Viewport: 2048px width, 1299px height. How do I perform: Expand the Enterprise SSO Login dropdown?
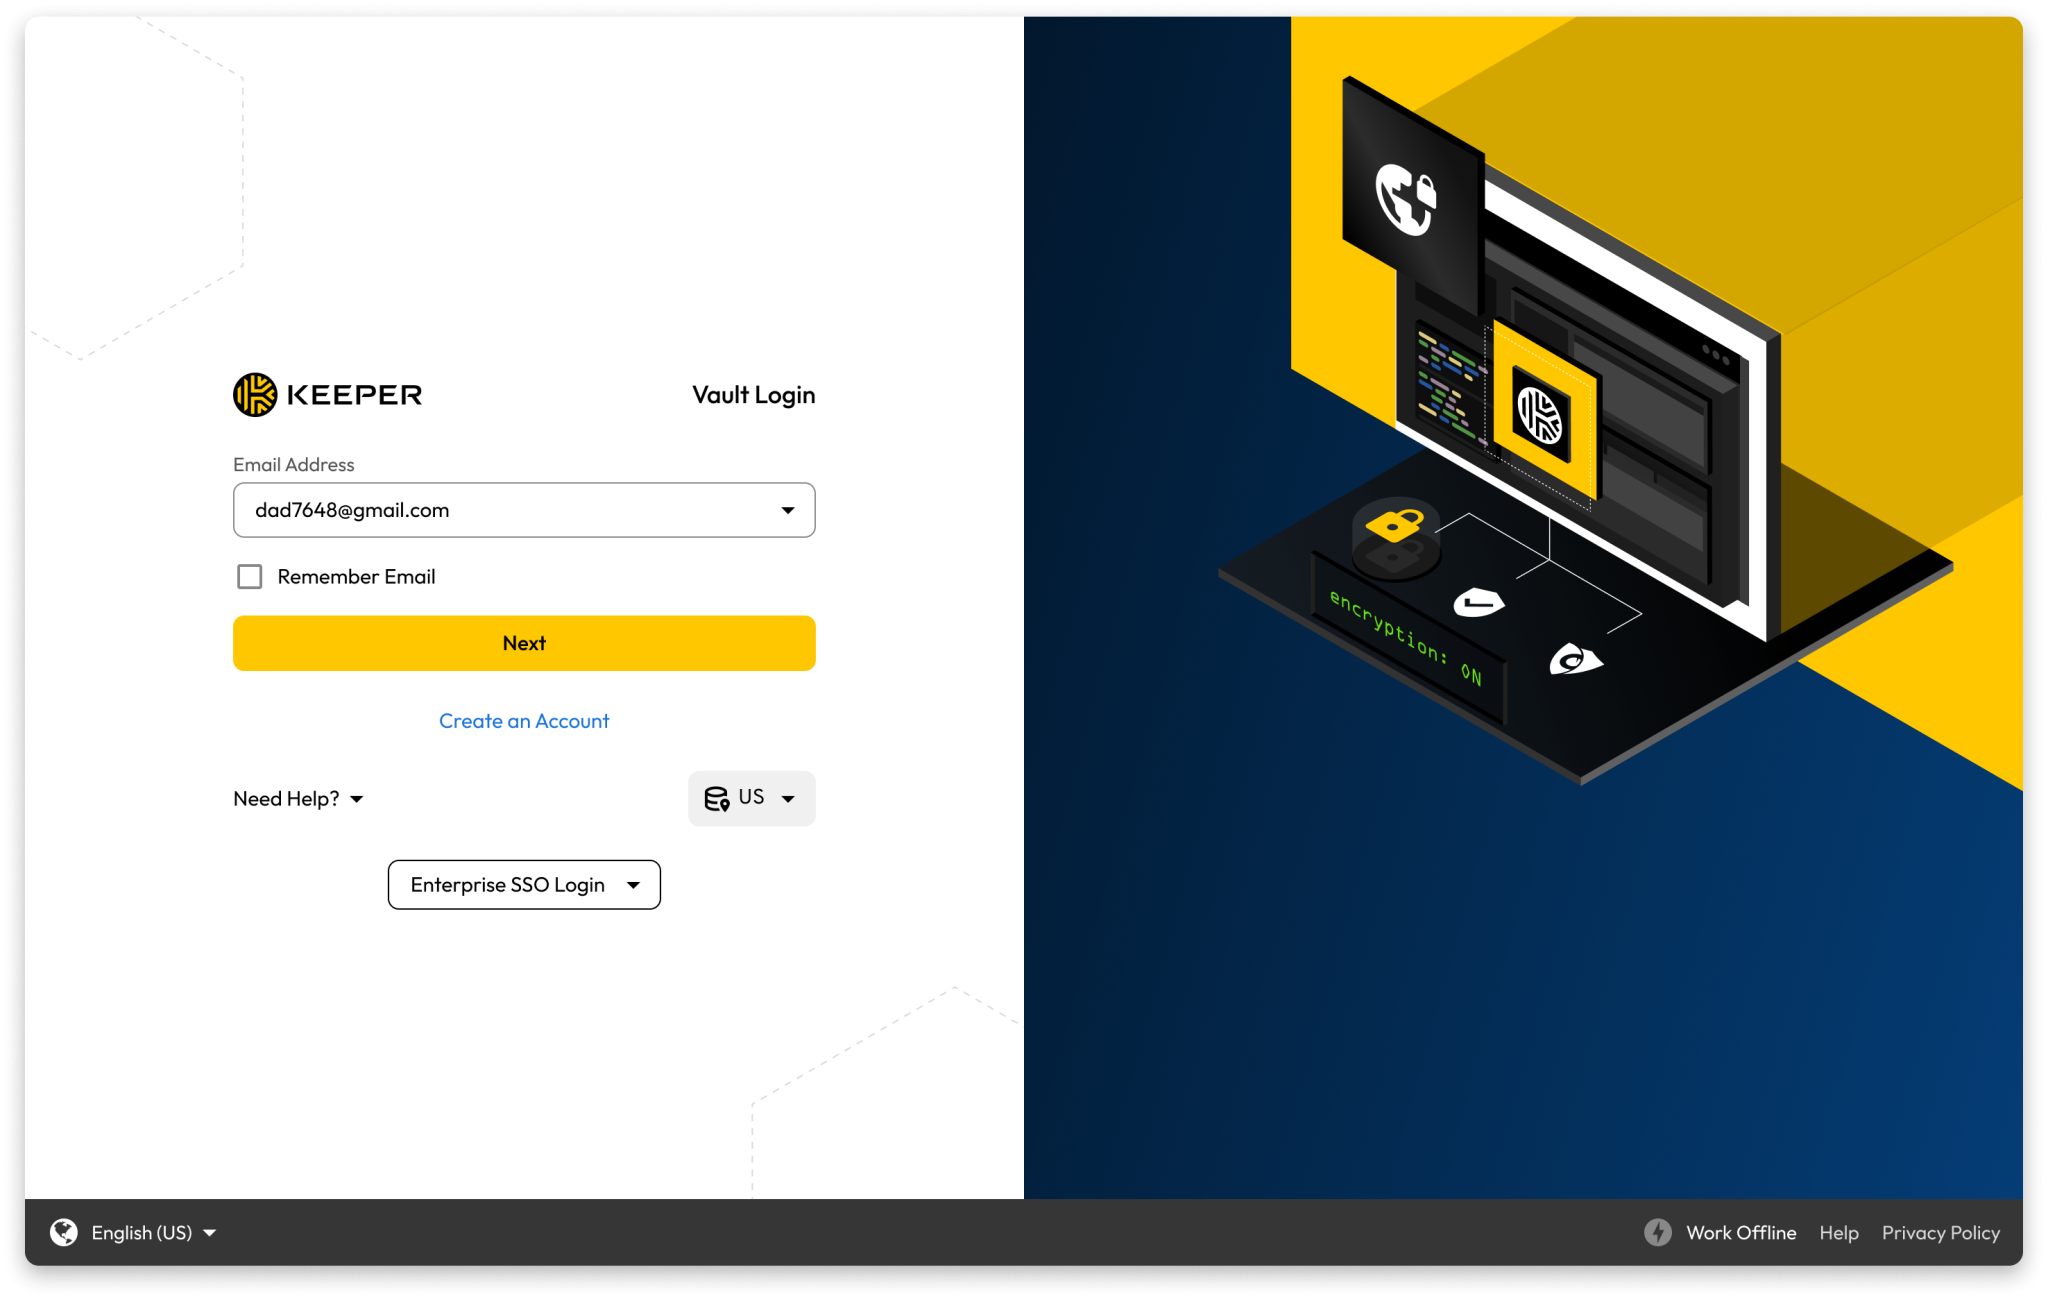(524, 884)
